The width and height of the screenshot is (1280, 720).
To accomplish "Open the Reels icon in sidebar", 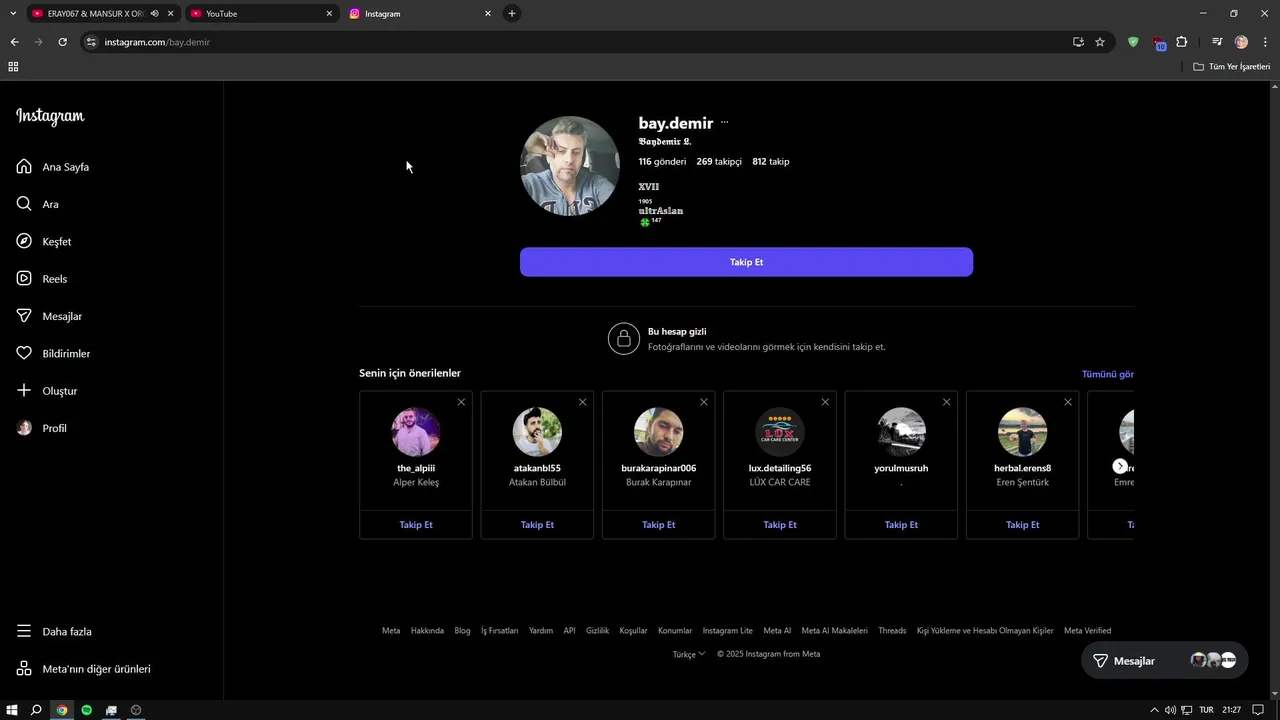I will click(24, 278).
